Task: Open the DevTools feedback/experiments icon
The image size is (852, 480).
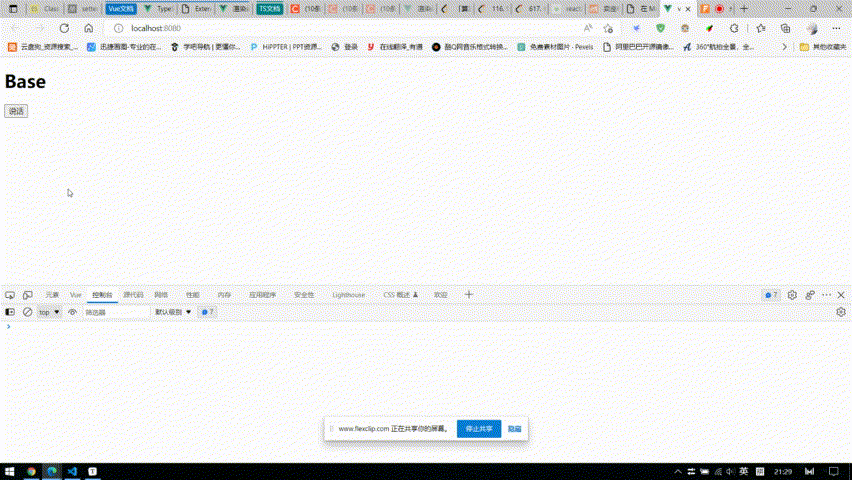Action: point(810,295)
